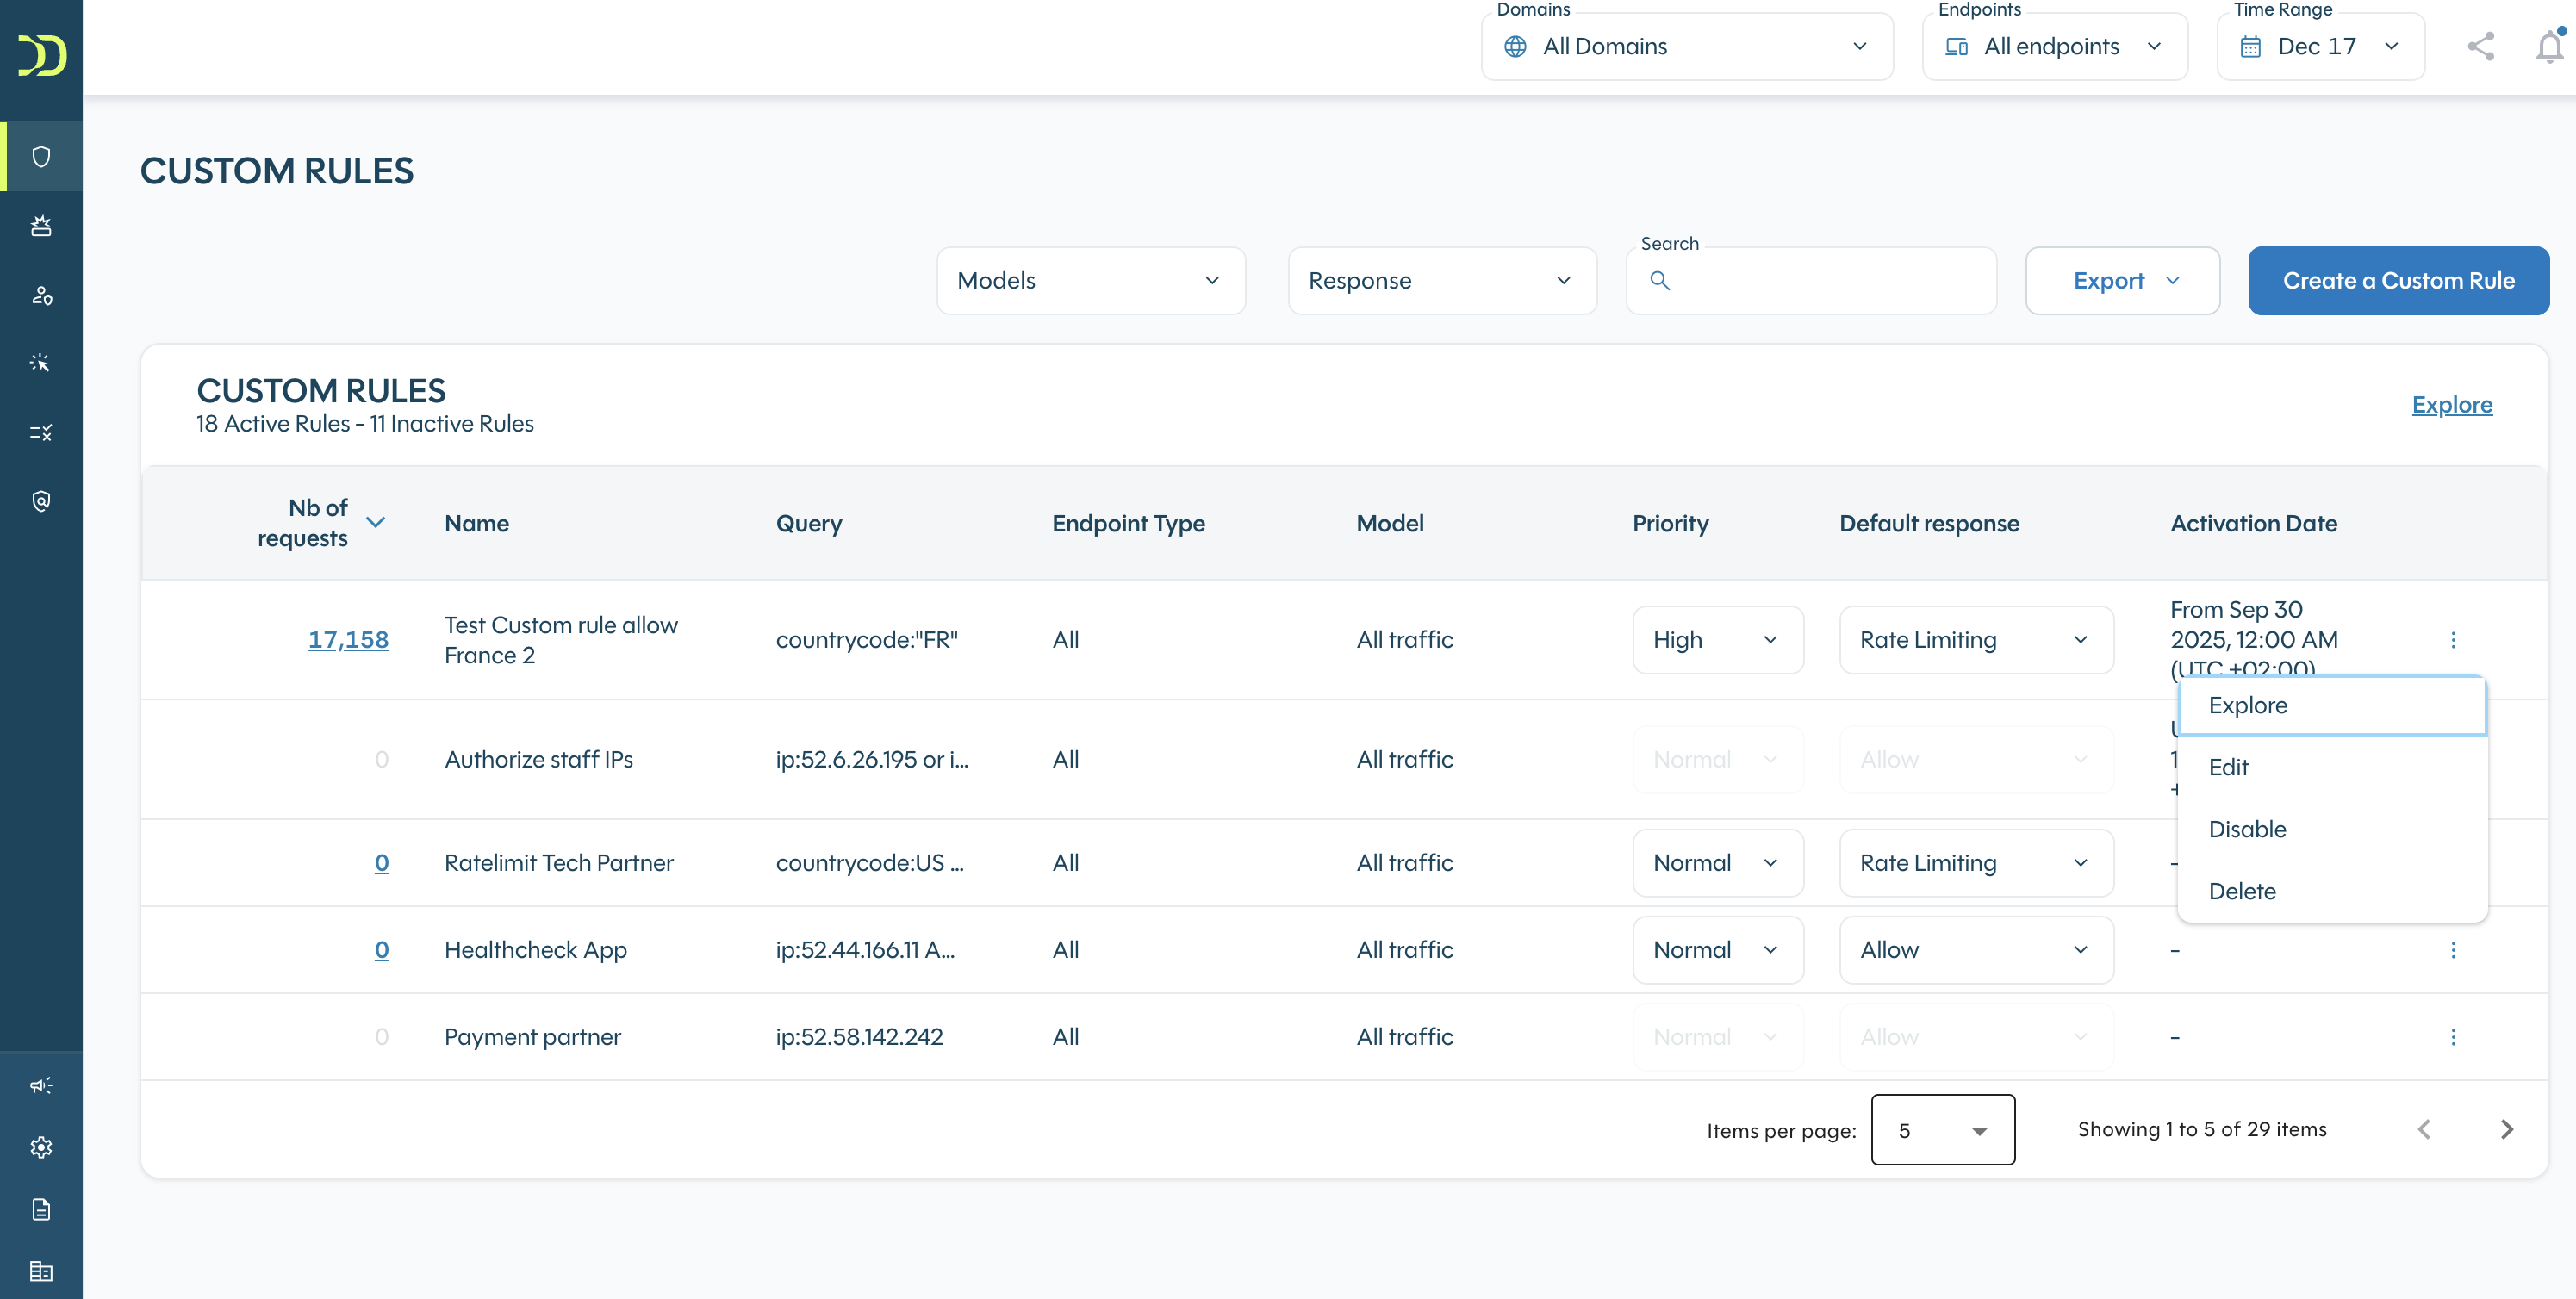Open the Items per page selector

point(1941,1130)
